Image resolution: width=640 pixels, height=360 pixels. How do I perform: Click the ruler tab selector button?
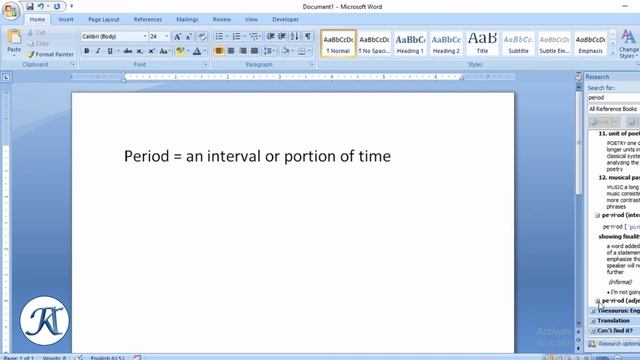point(6,77)
